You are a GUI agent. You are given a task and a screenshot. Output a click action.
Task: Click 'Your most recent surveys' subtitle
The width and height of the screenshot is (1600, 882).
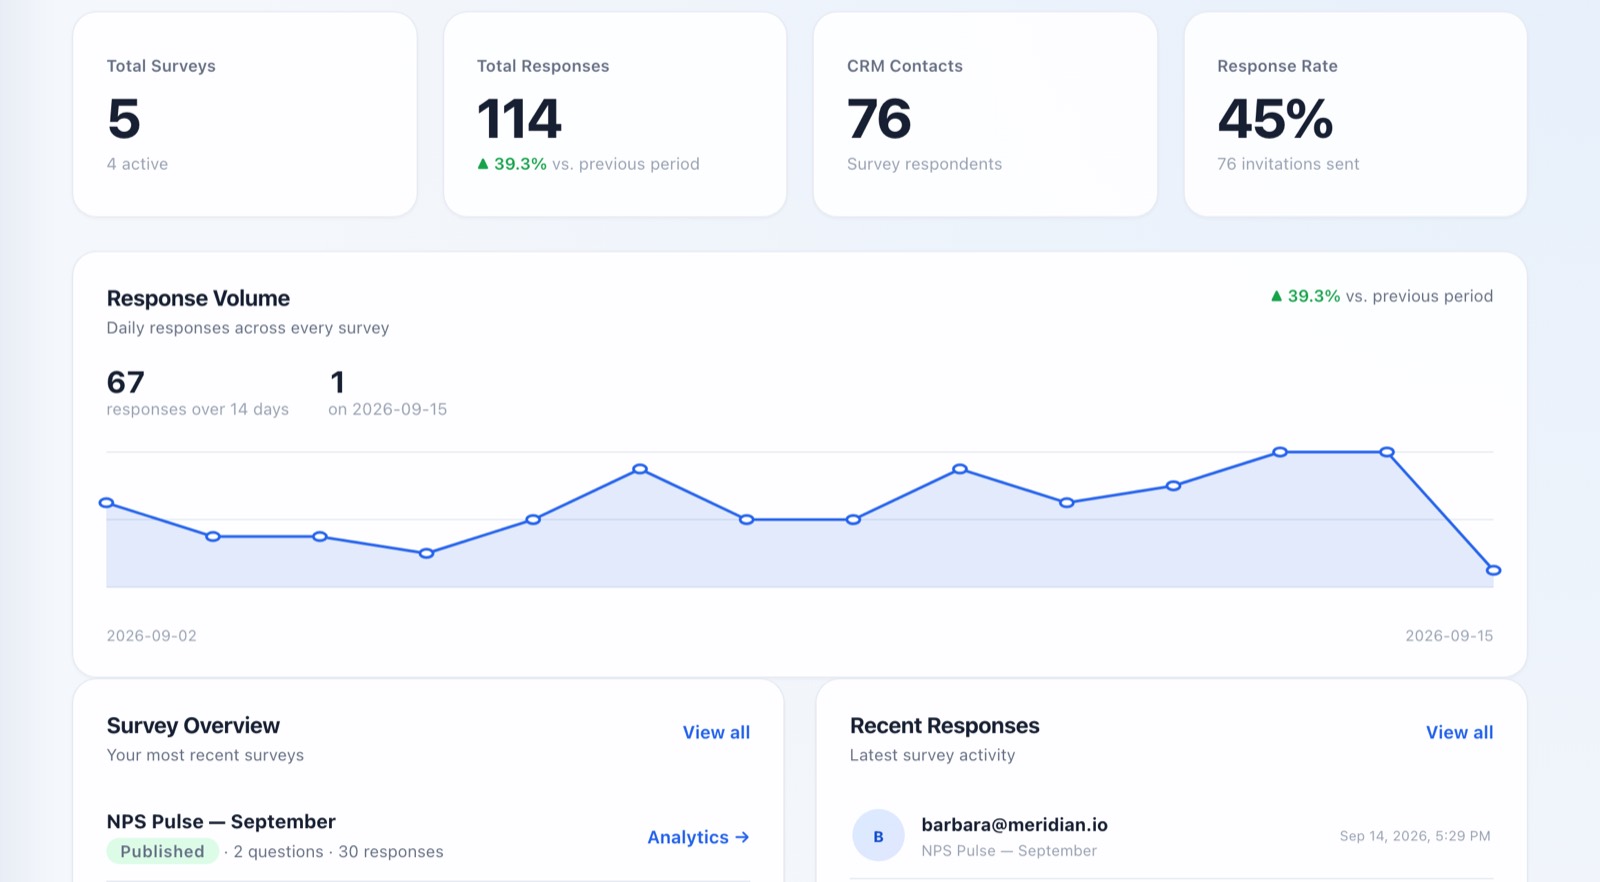click(x=205, y=755)
